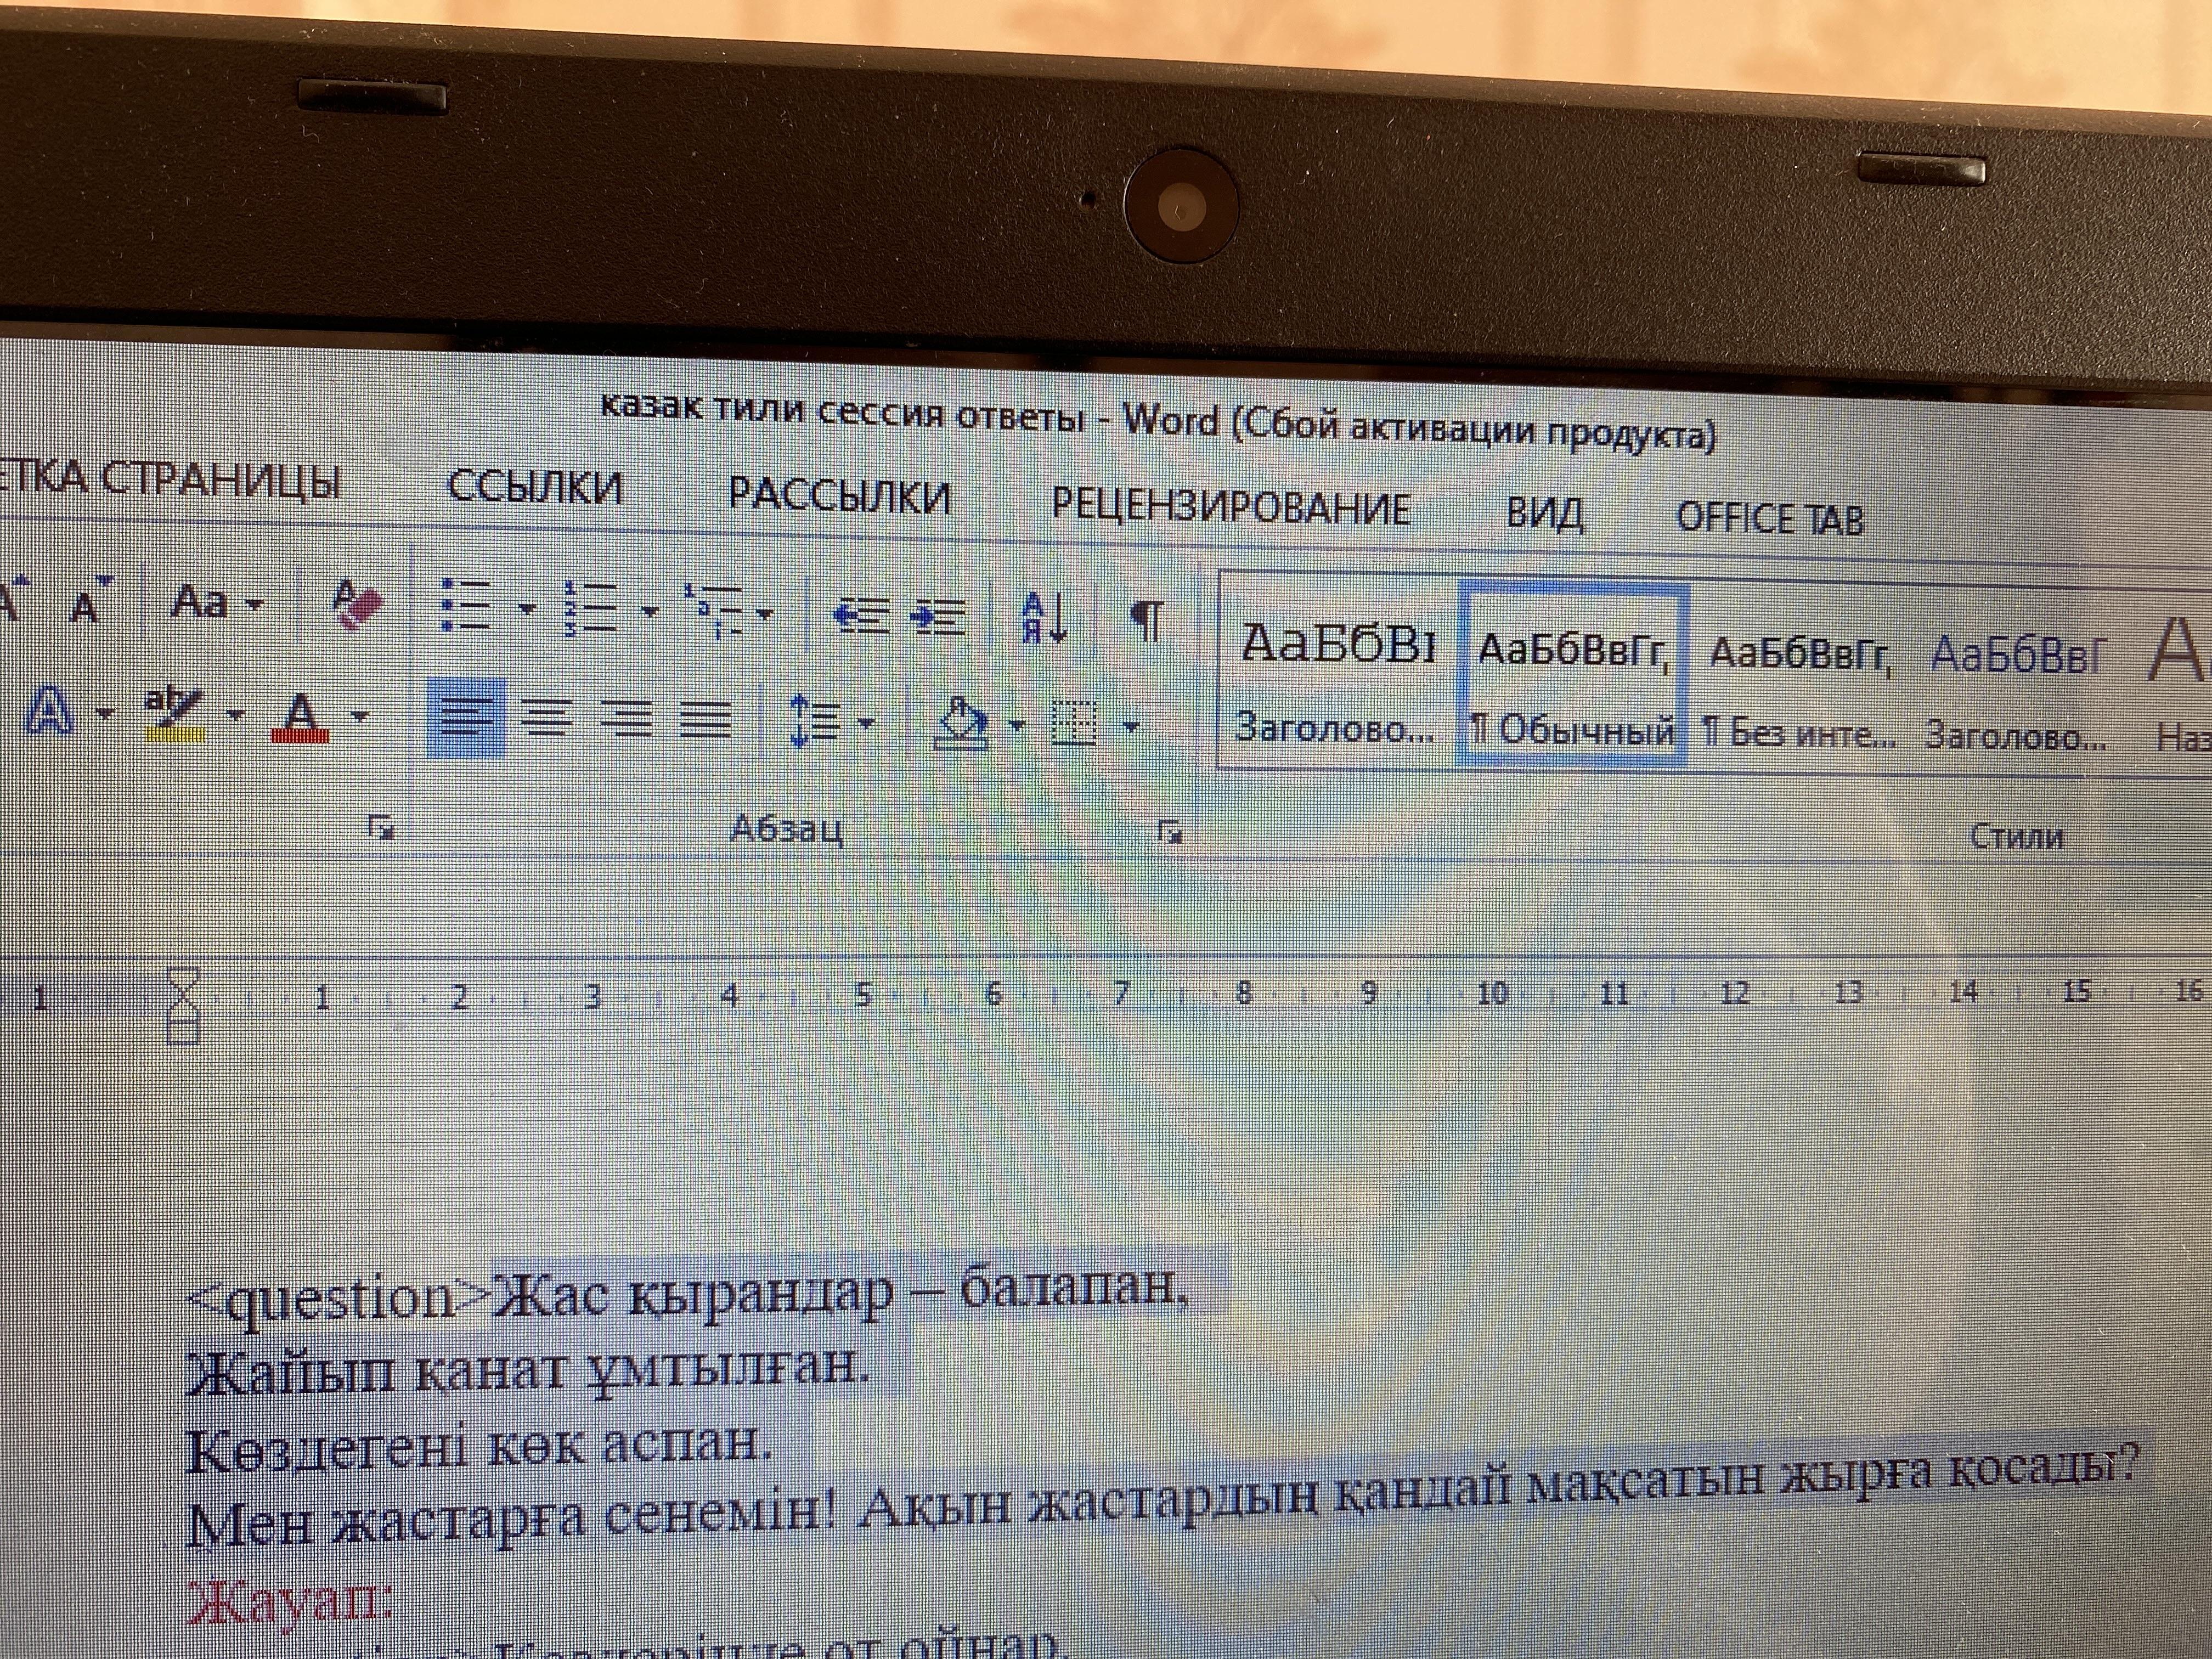2212x1659 pixels.
Task: Click the bulleted list icon
Action: pos(466,606)
